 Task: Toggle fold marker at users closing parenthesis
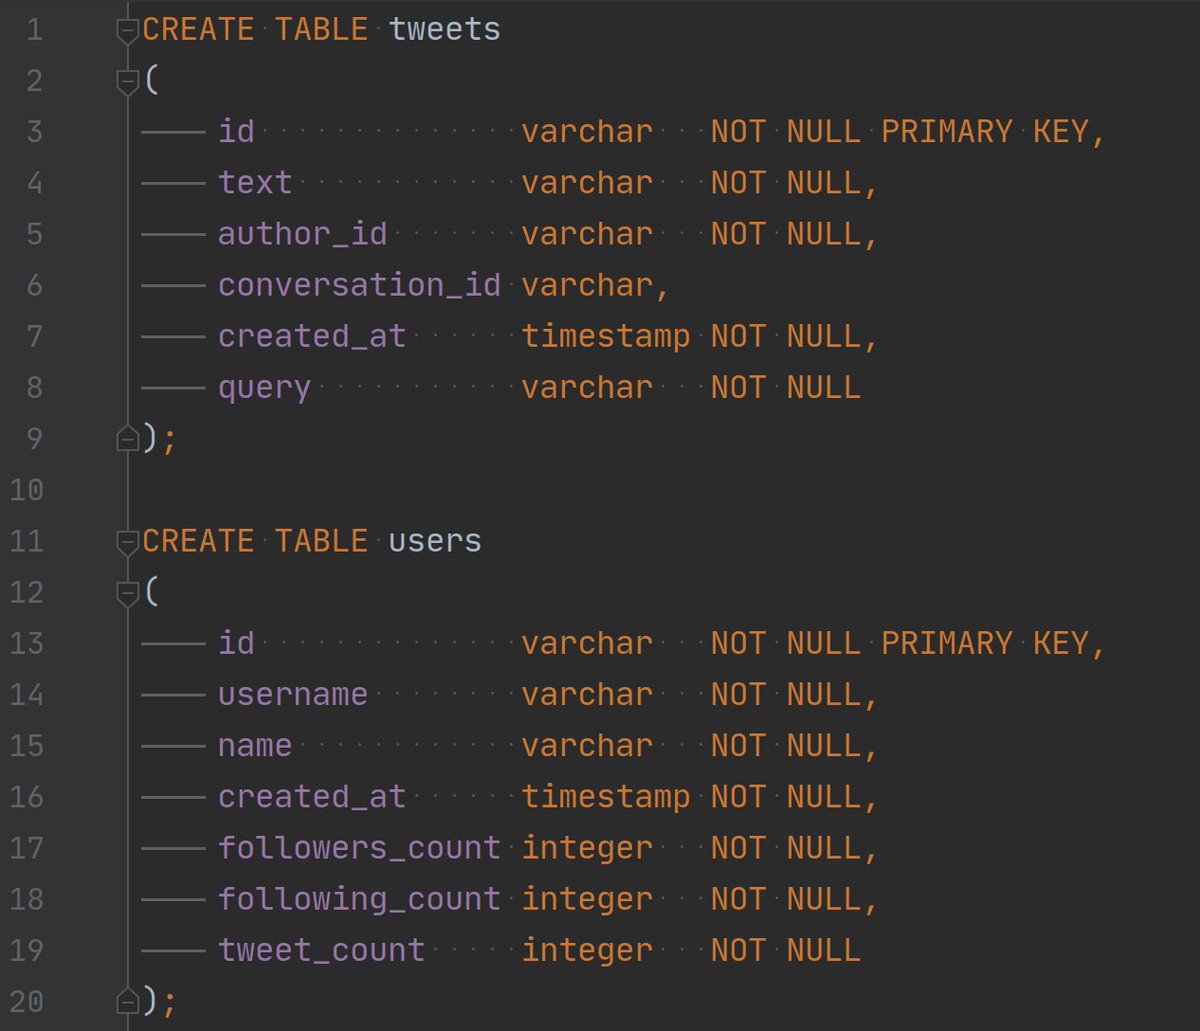click(127, 999)
